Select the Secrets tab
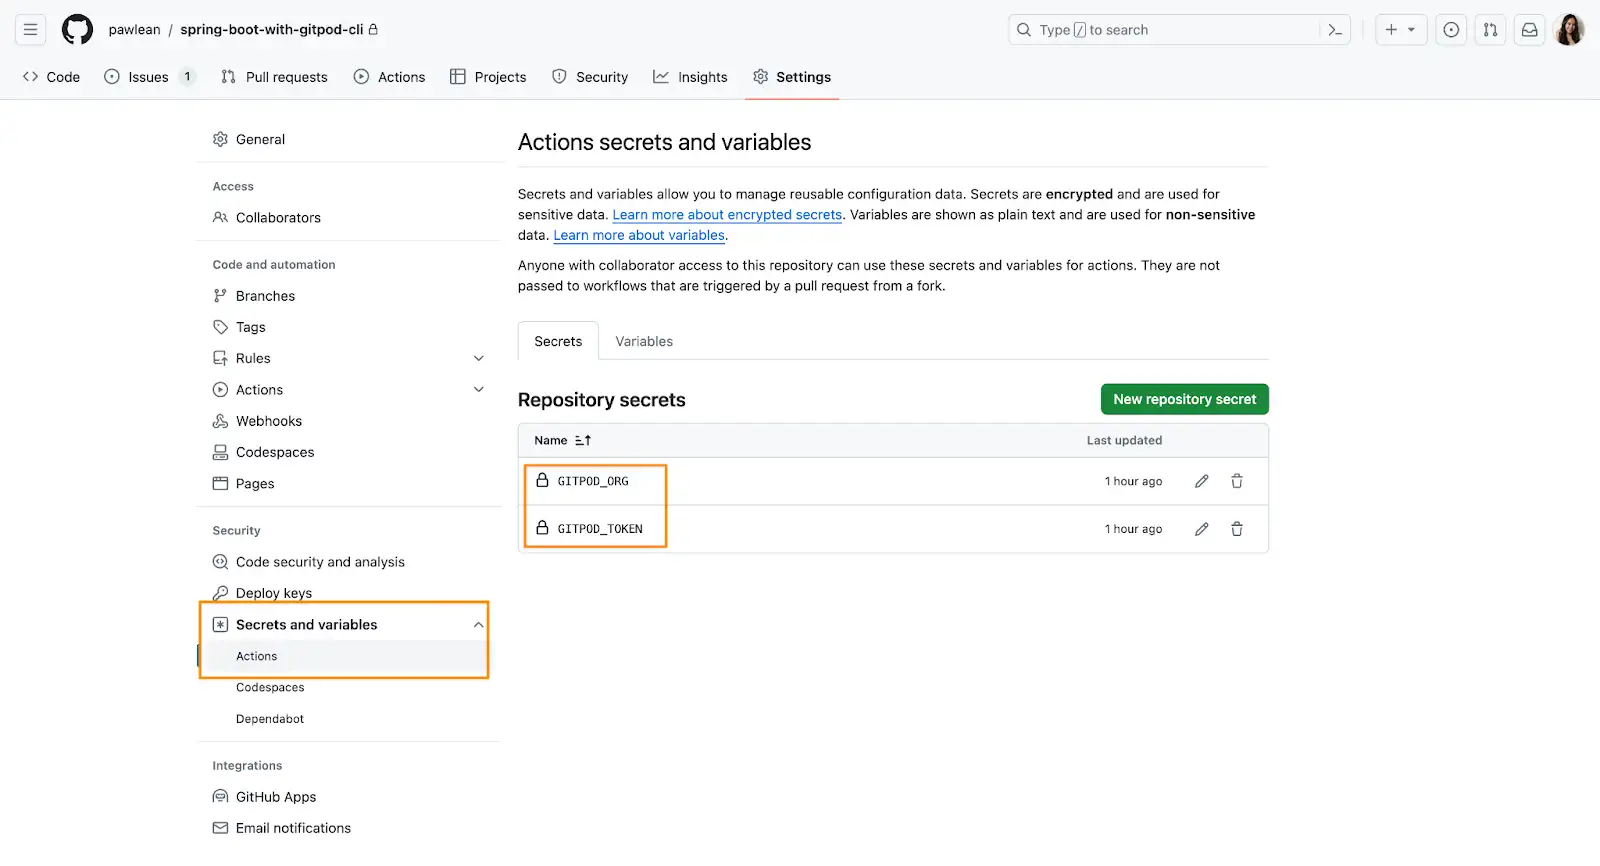Image resolution: width=1600 pixels, height=866 pixels. 558,341
